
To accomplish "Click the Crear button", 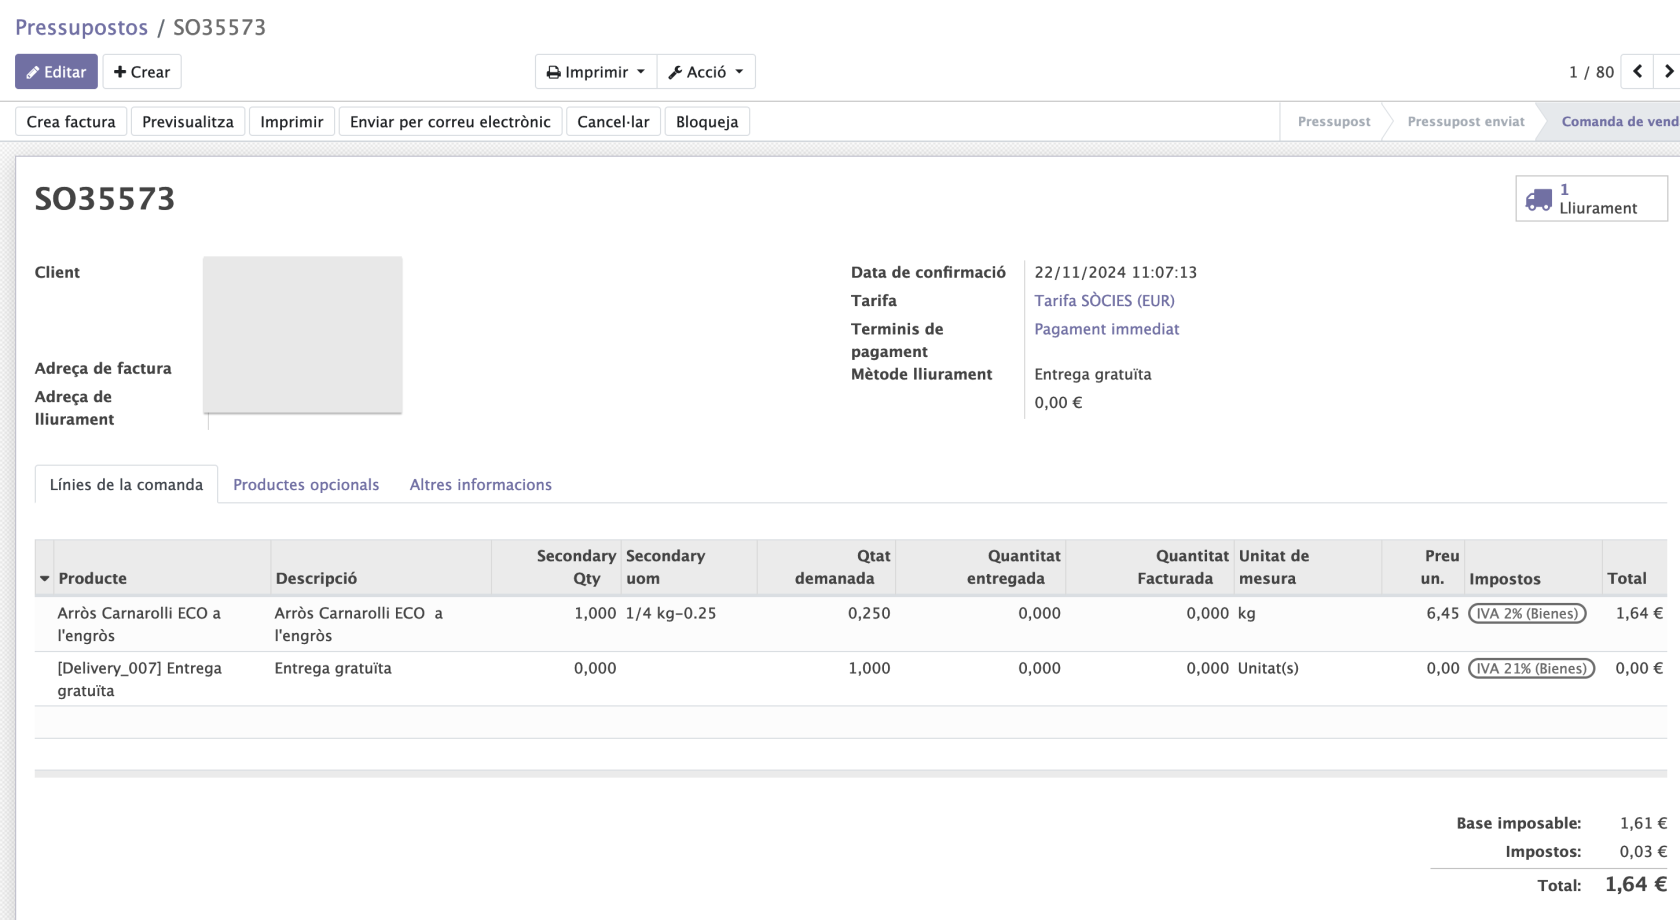I will pos(142,72).
